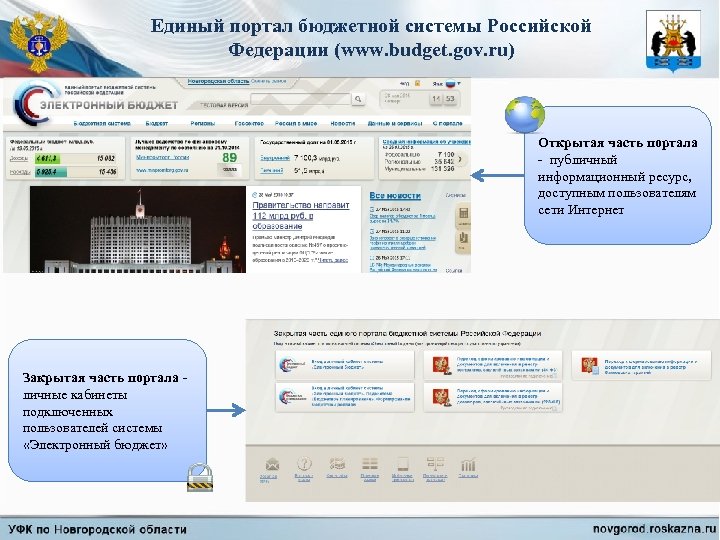Click the magnifier search button
Image resolution: width=720 pixels, height=540 pixels.
(358, 99)
